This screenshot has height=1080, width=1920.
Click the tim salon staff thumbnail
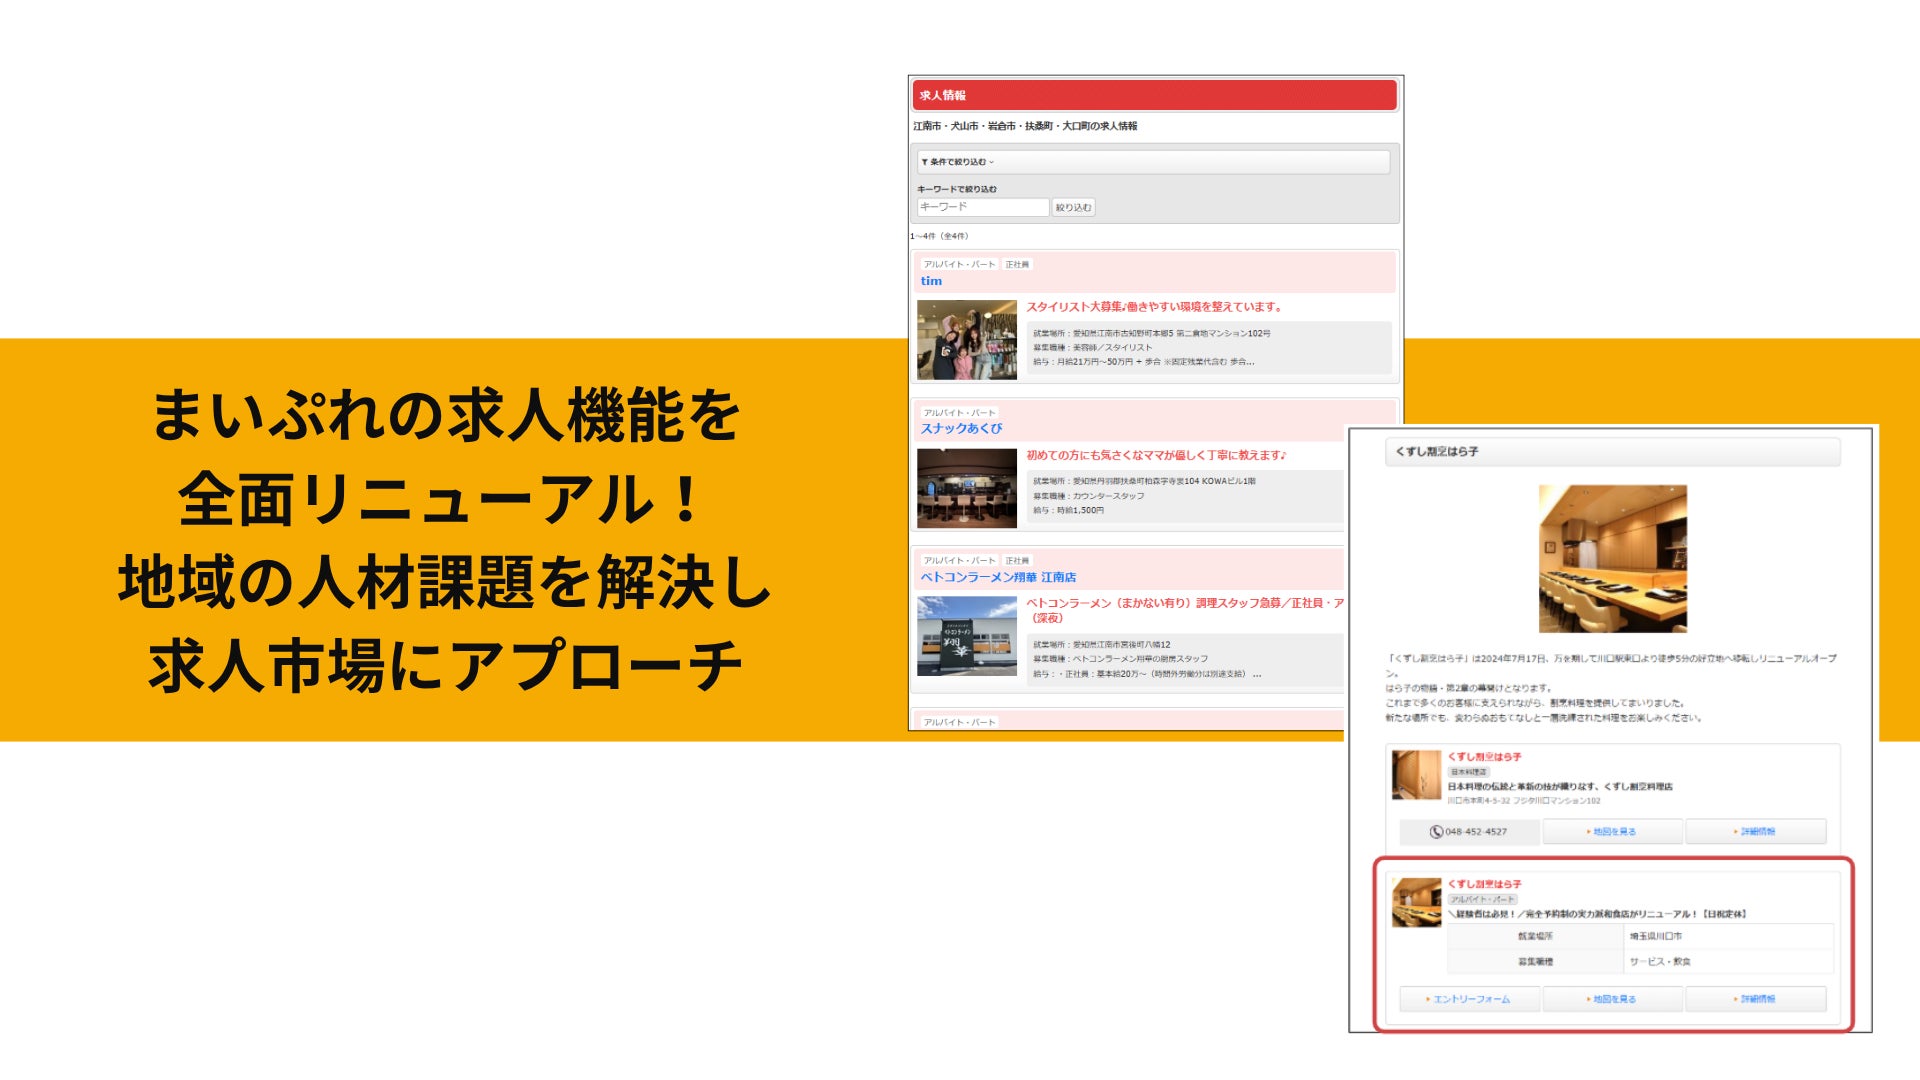click(x=966, y=340)
